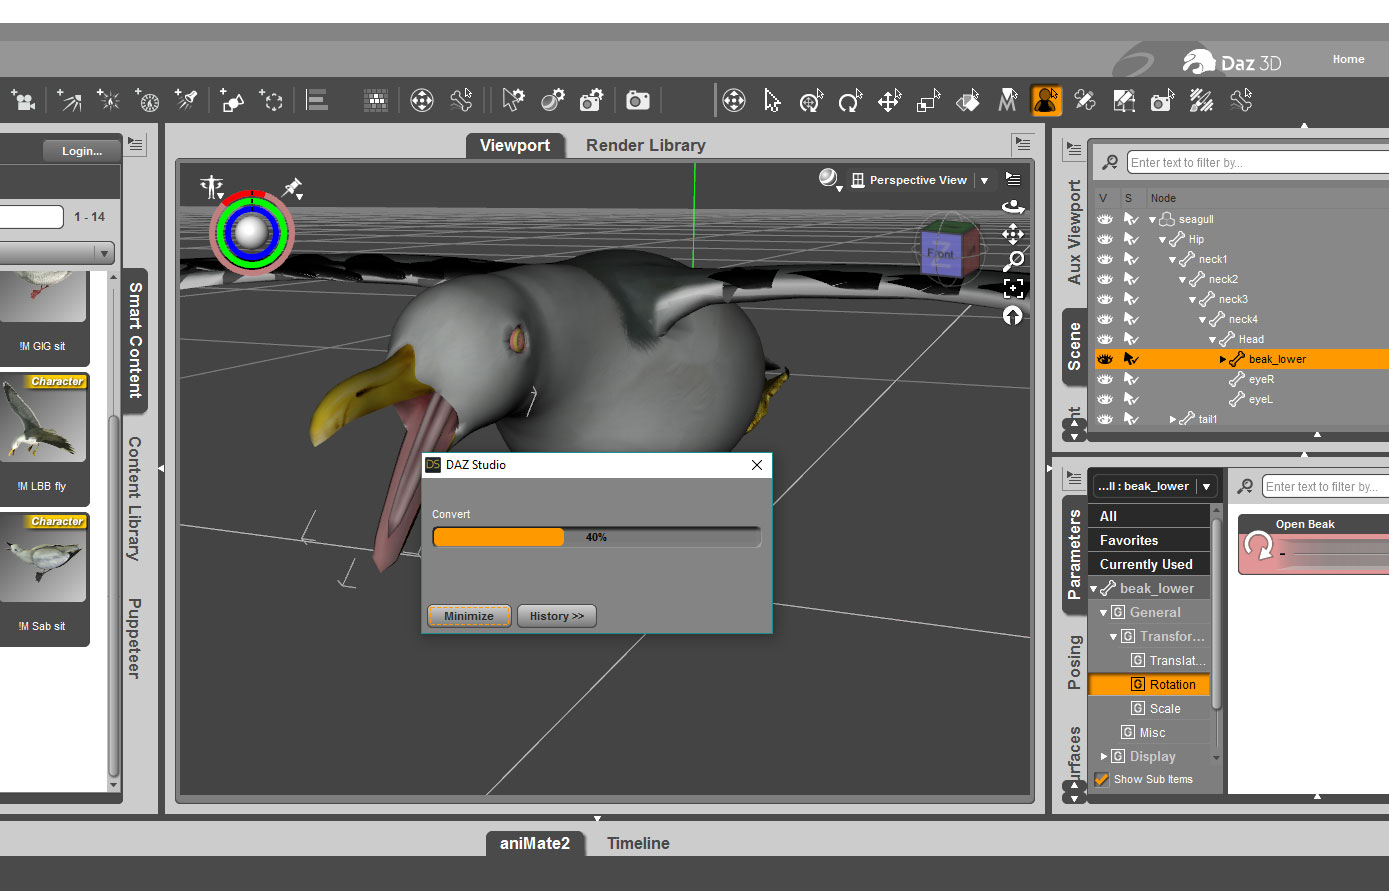Toggle eyeR bone visibility
Image resolution: width=1389 pixels, height=891 pixels.
click(x=1105, y=379)
